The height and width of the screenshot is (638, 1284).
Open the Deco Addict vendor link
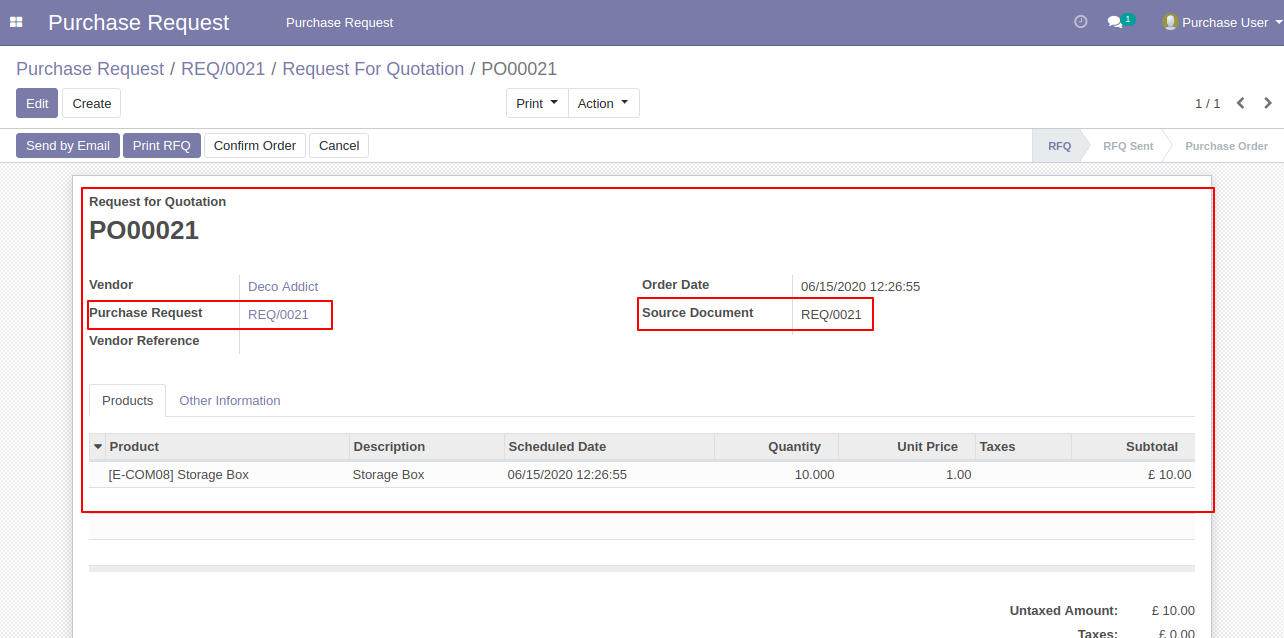click(x=283, y=286)
